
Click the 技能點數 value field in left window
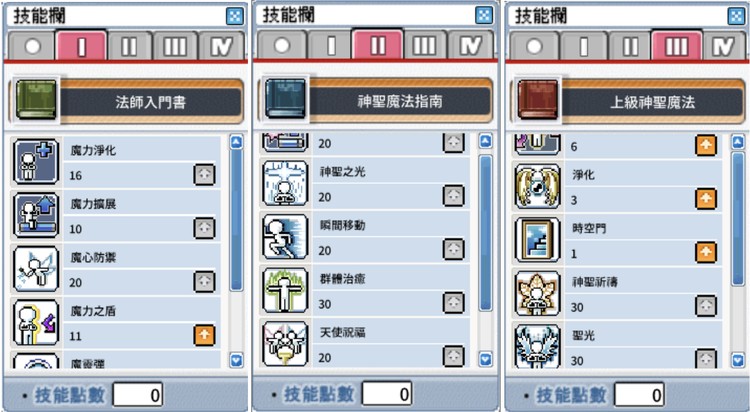point(138,395)
